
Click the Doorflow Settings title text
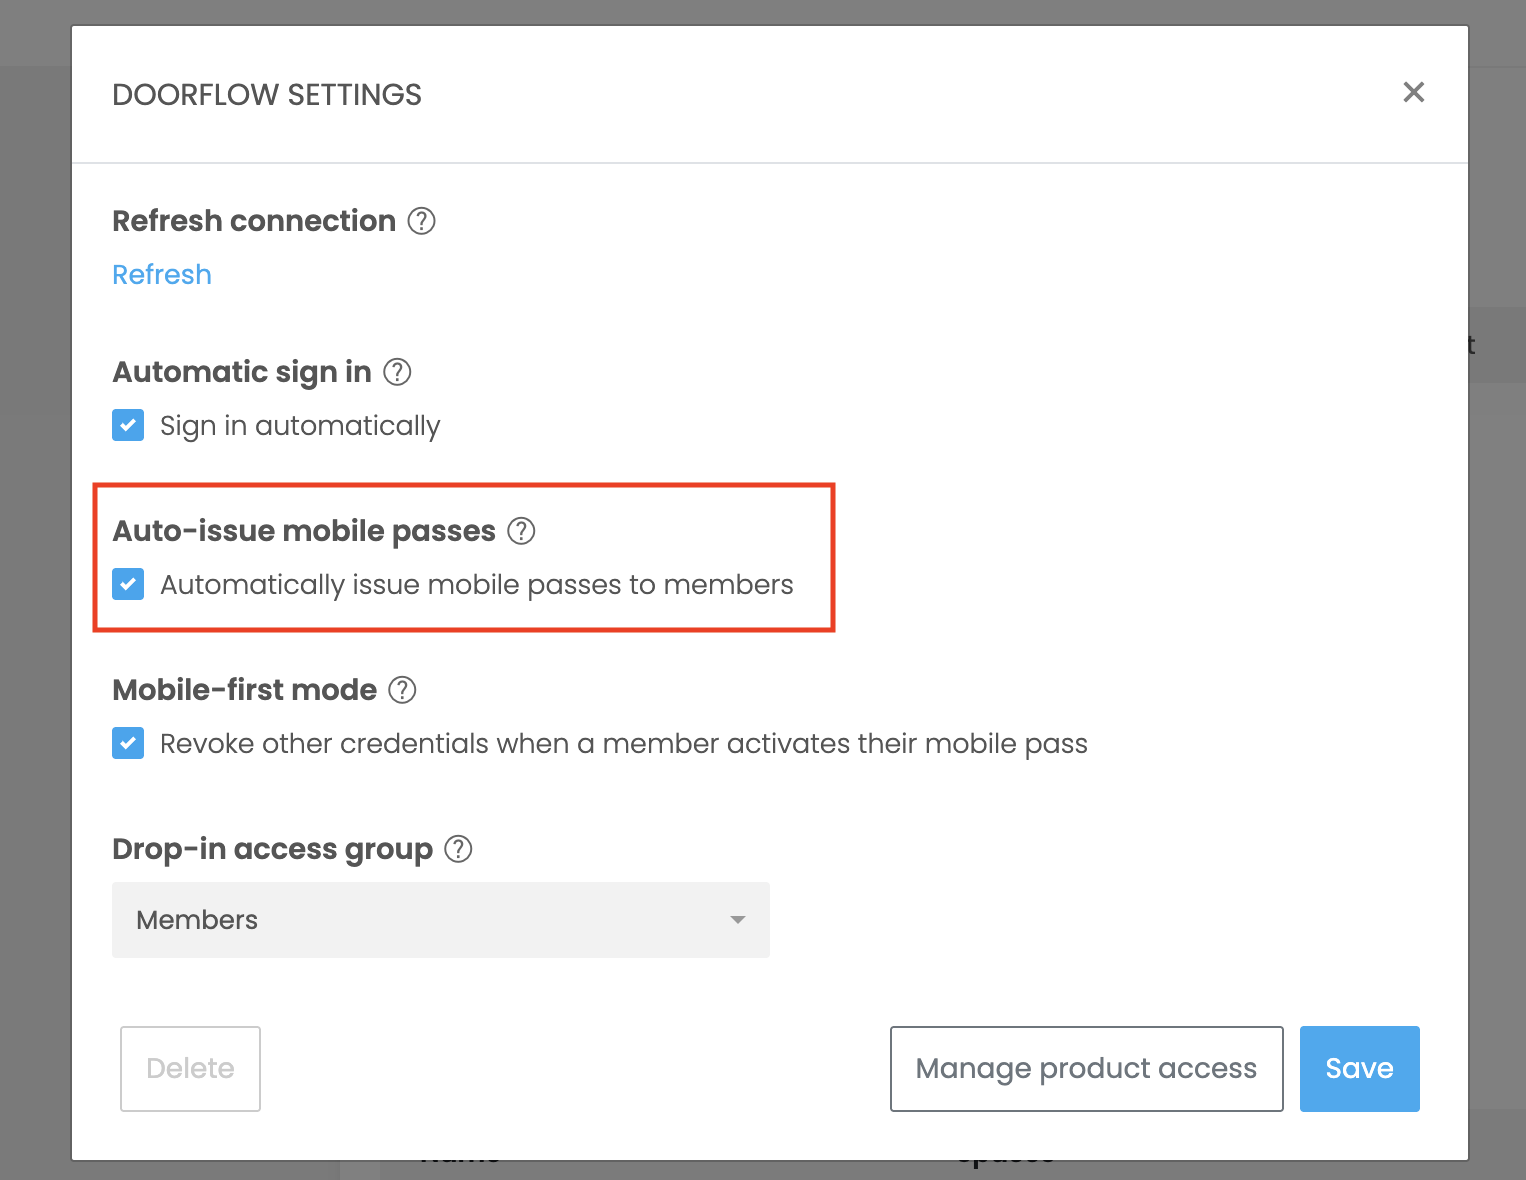pos(267,95)
